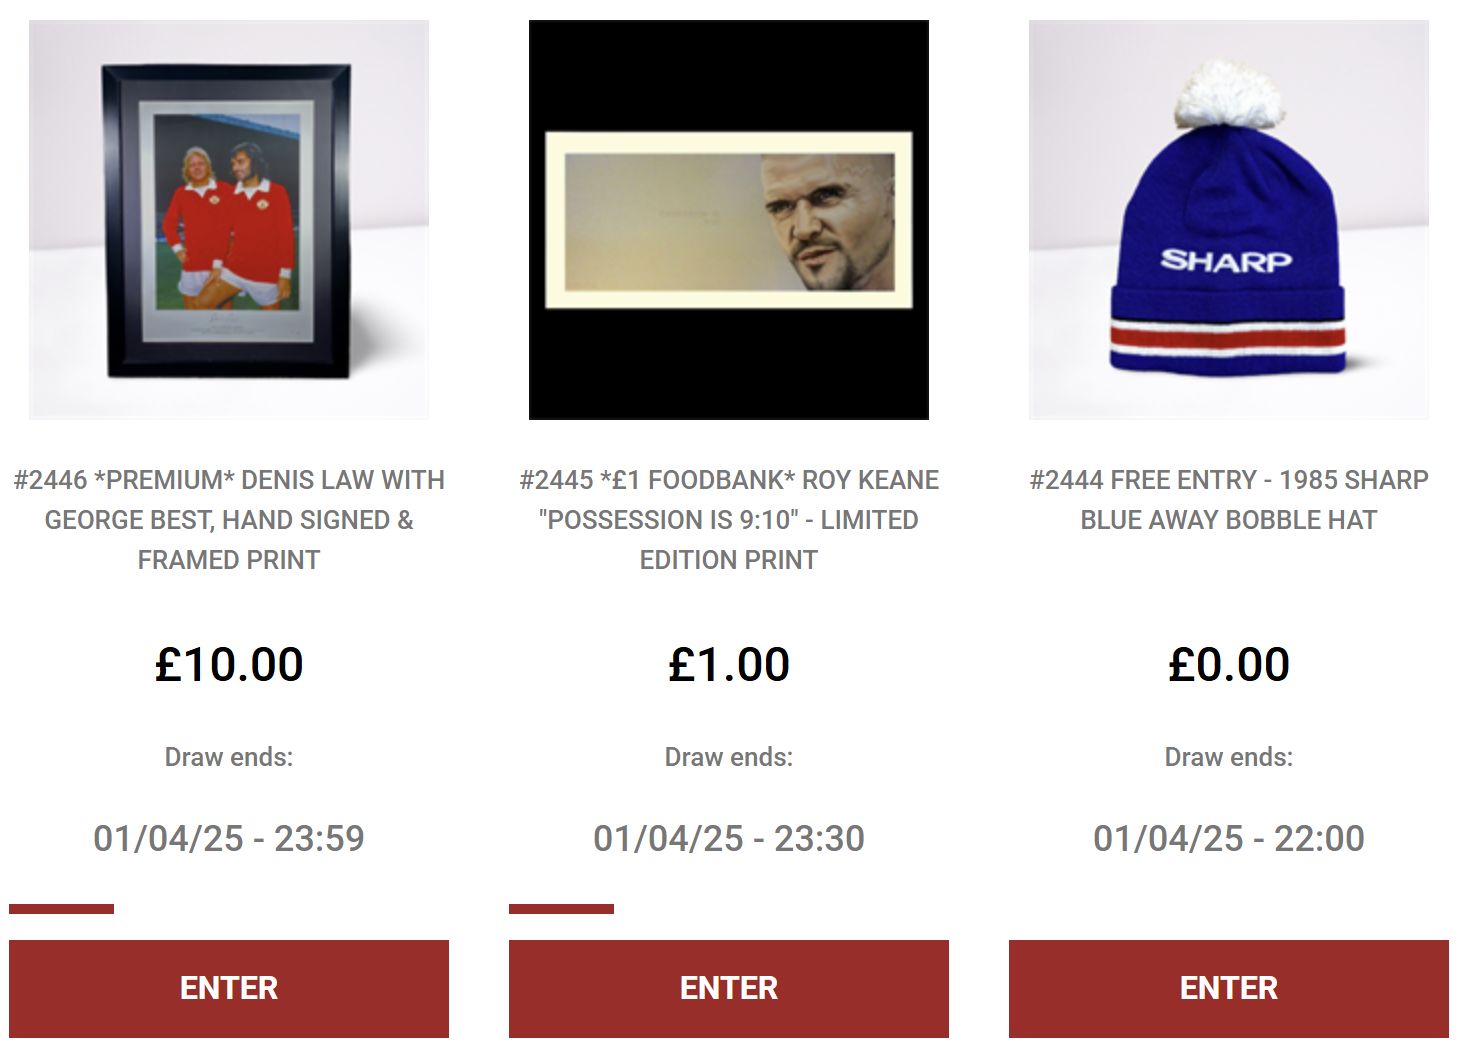1460x1050 pixels.
Task: Select the 01/04/25 - 23:30 draw end date
Action: coord(729,838)
